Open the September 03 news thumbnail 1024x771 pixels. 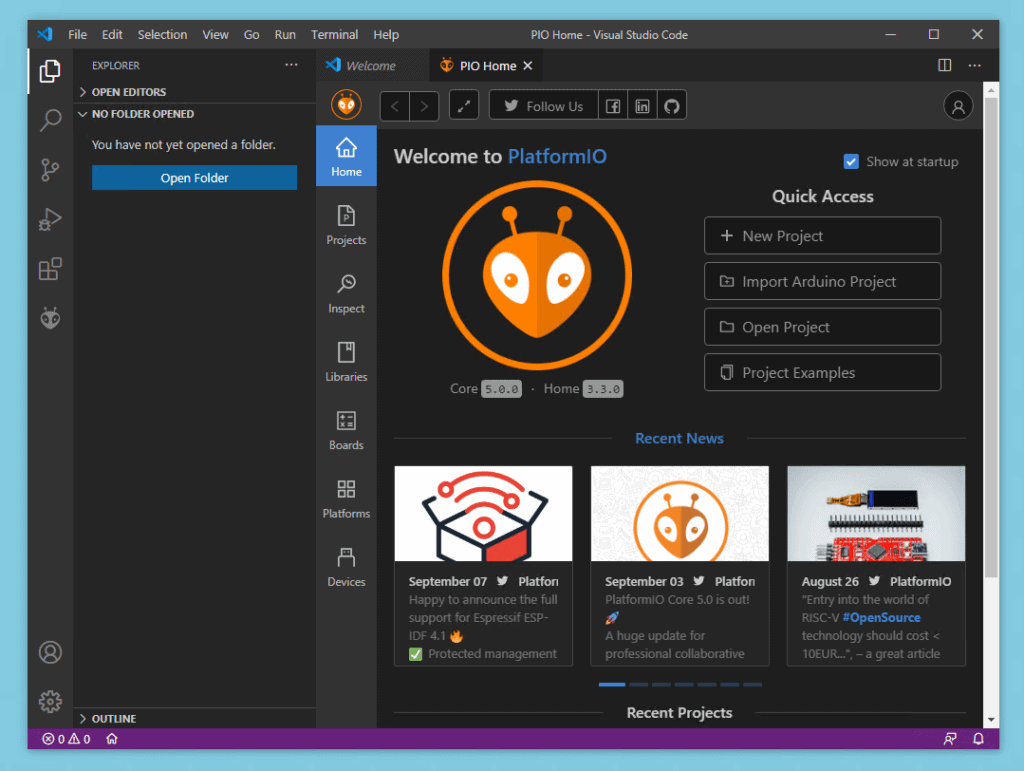point(680,514)
